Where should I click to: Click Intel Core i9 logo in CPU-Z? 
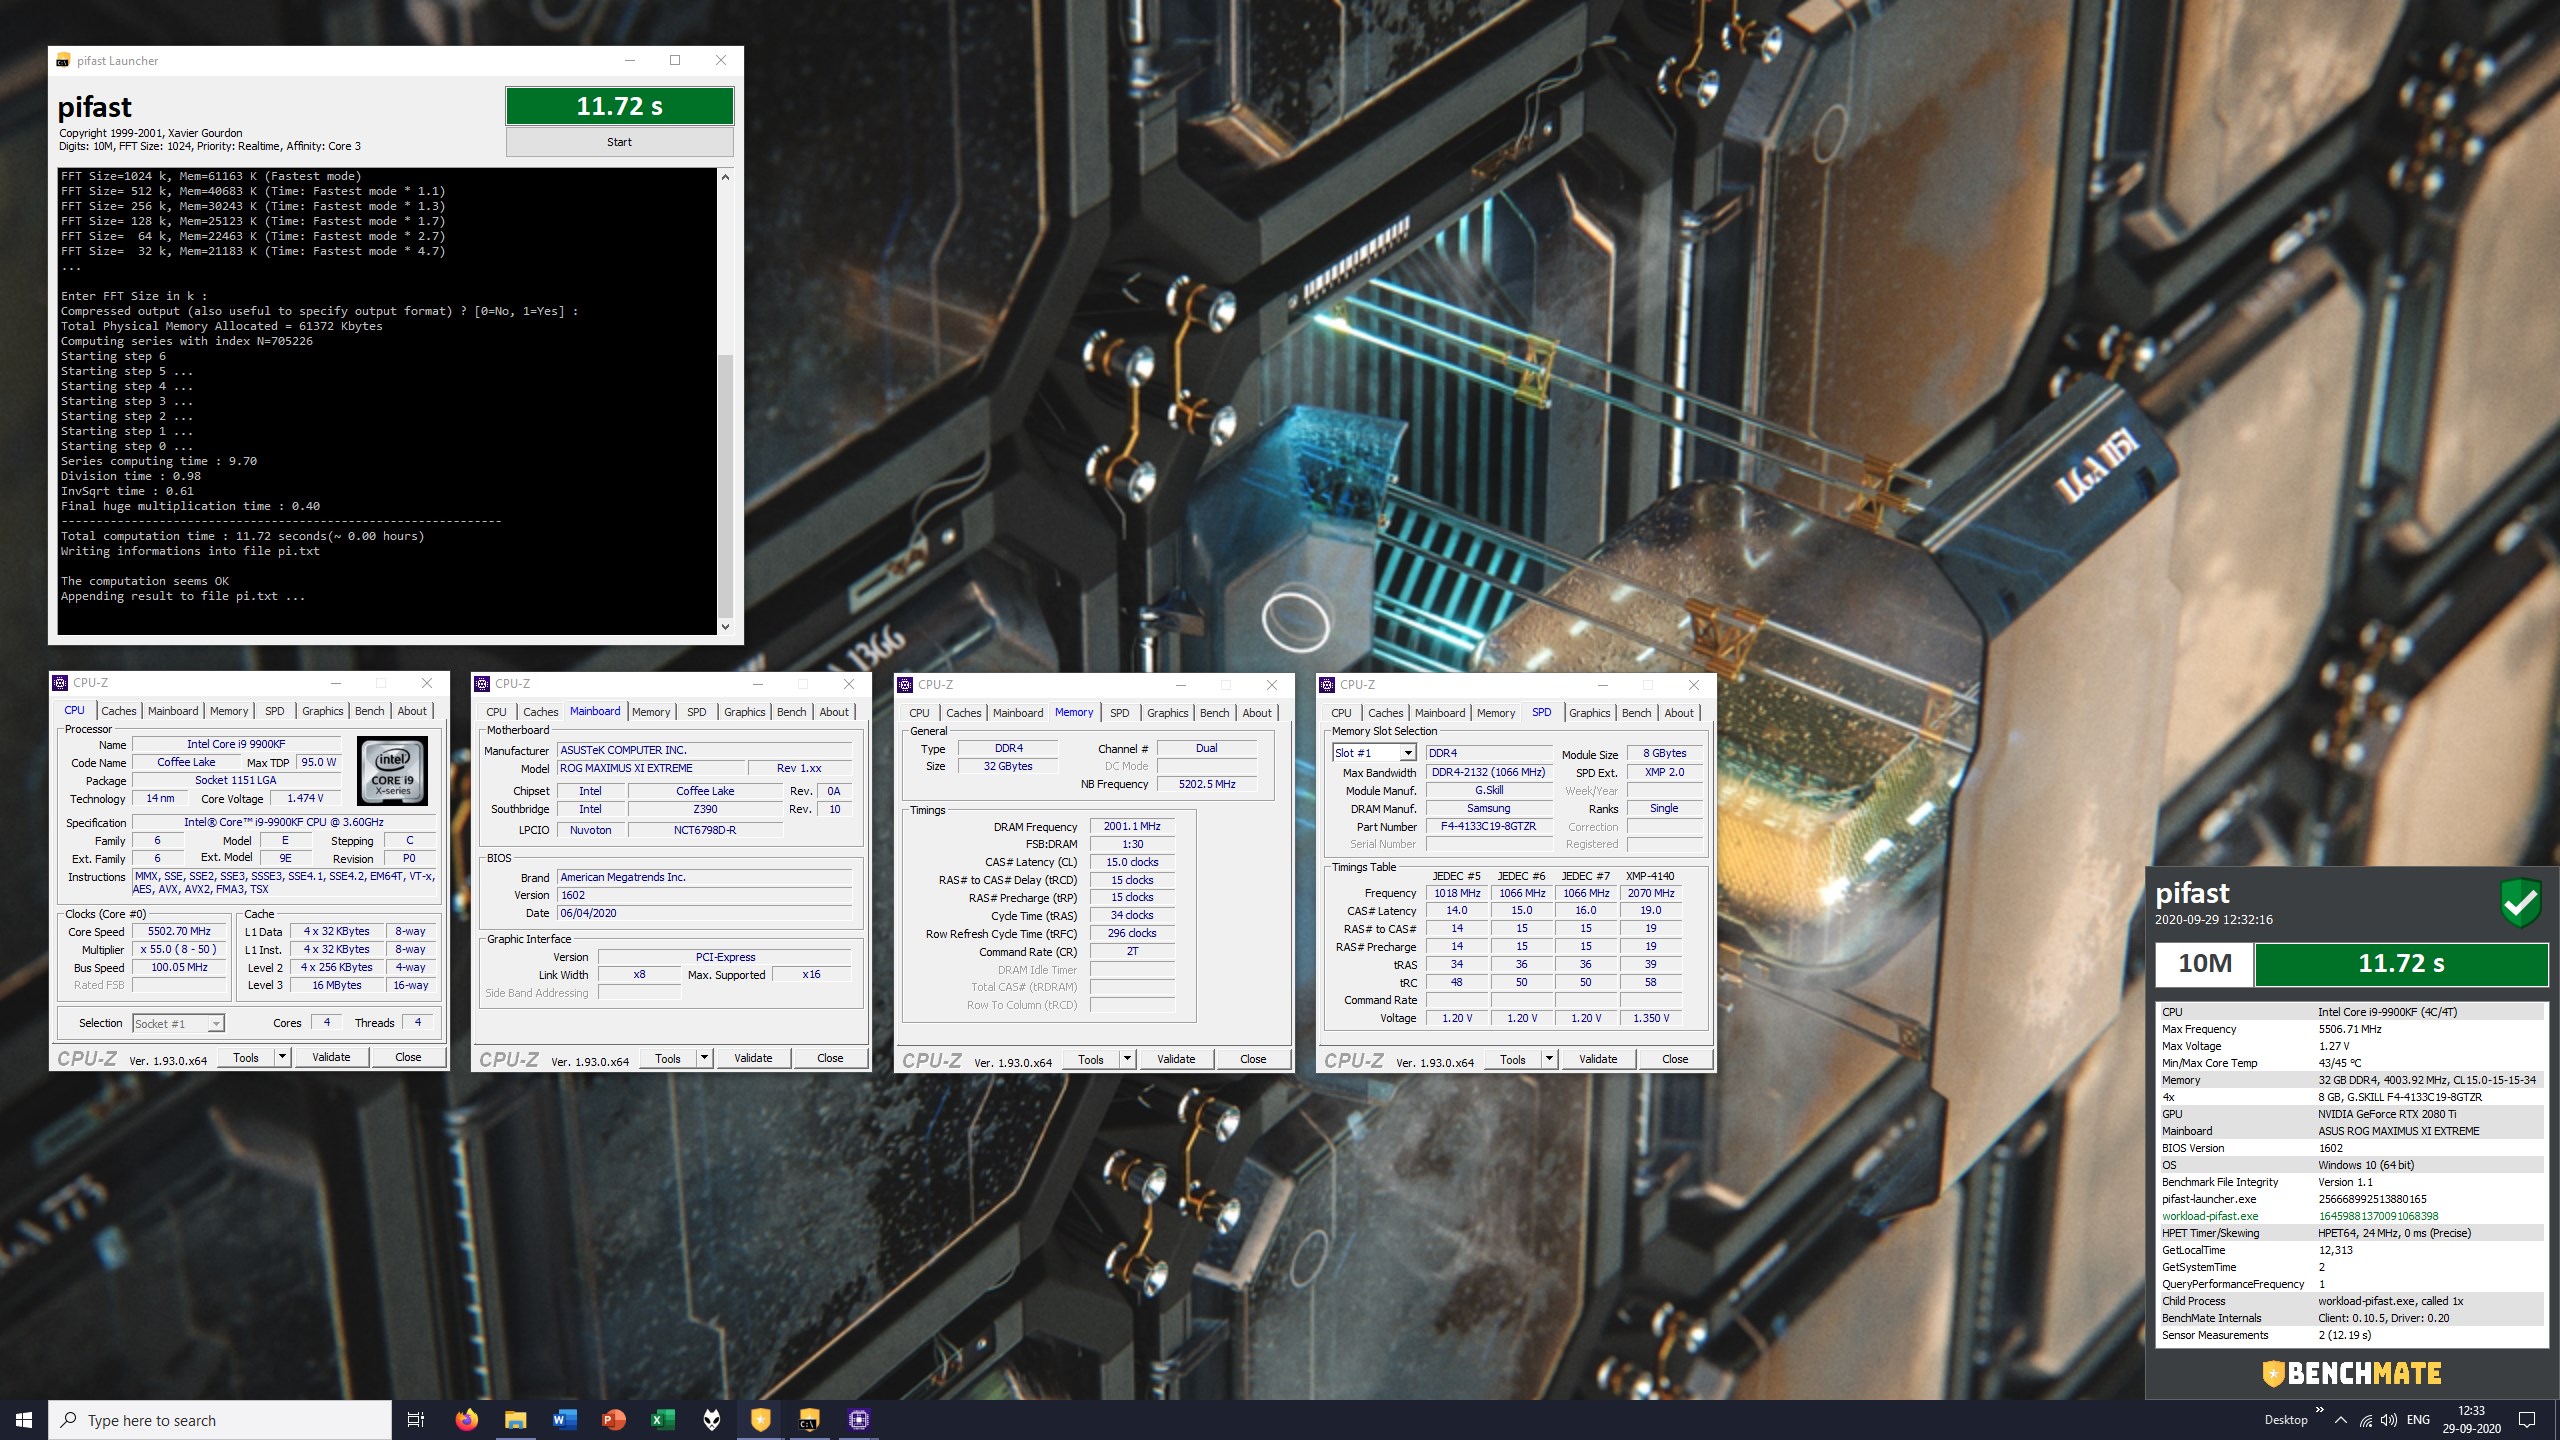(392, 771)
